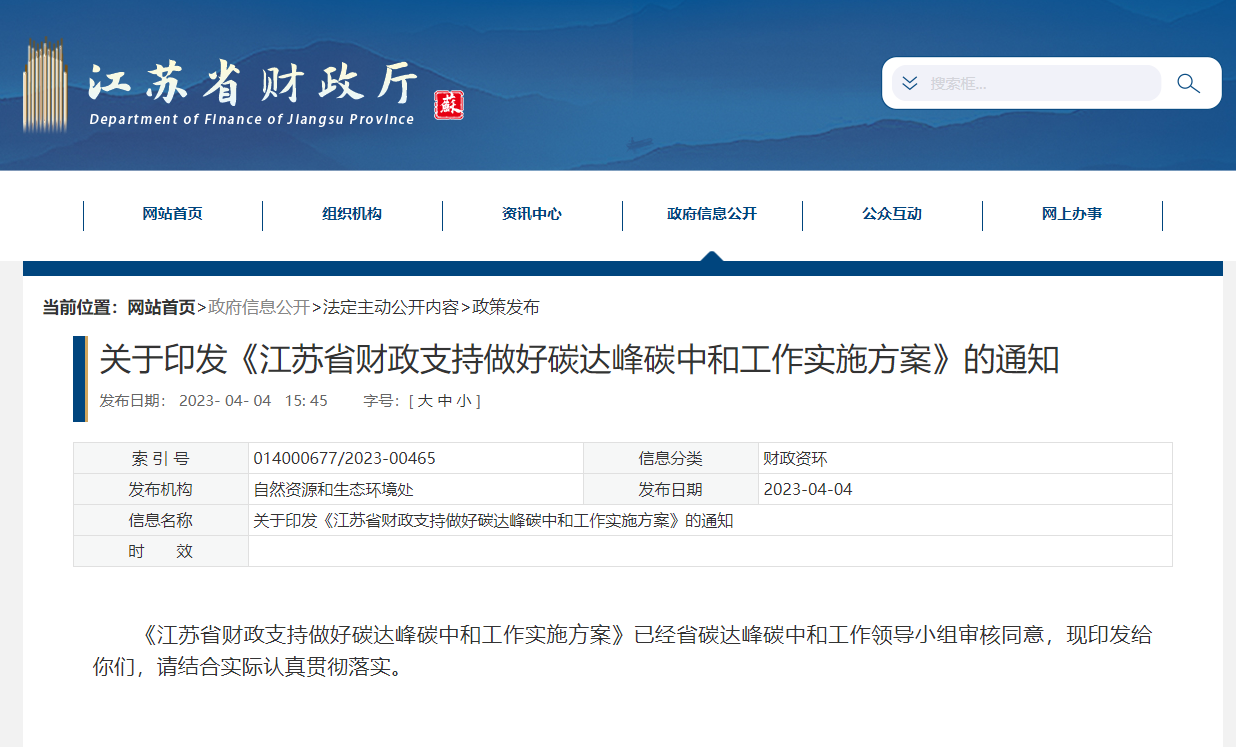
Task: Select the 政府信息公开 tab
Action: point(712,213)
